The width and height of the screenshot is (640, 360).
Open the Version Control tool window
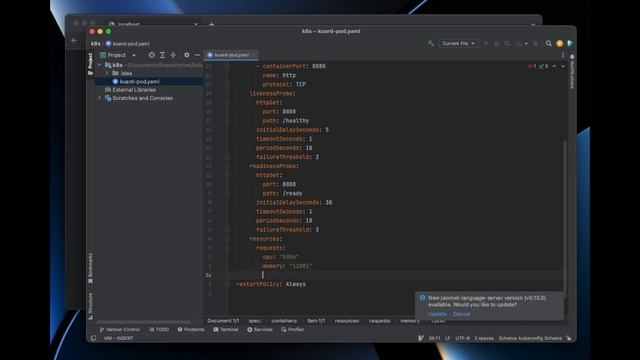pyautogui.click(x=119, y=329)
